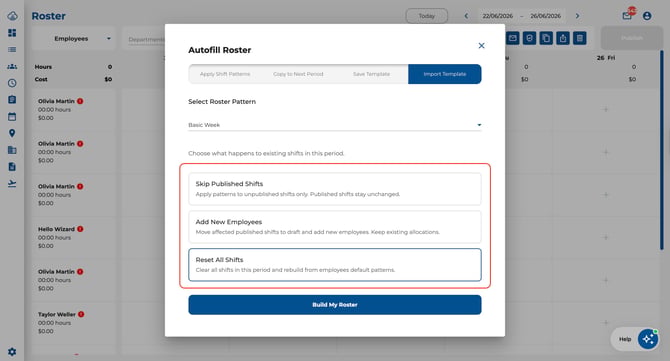Click the trash delete toolbar icon
670x361 pixels.
click(579, 38)
